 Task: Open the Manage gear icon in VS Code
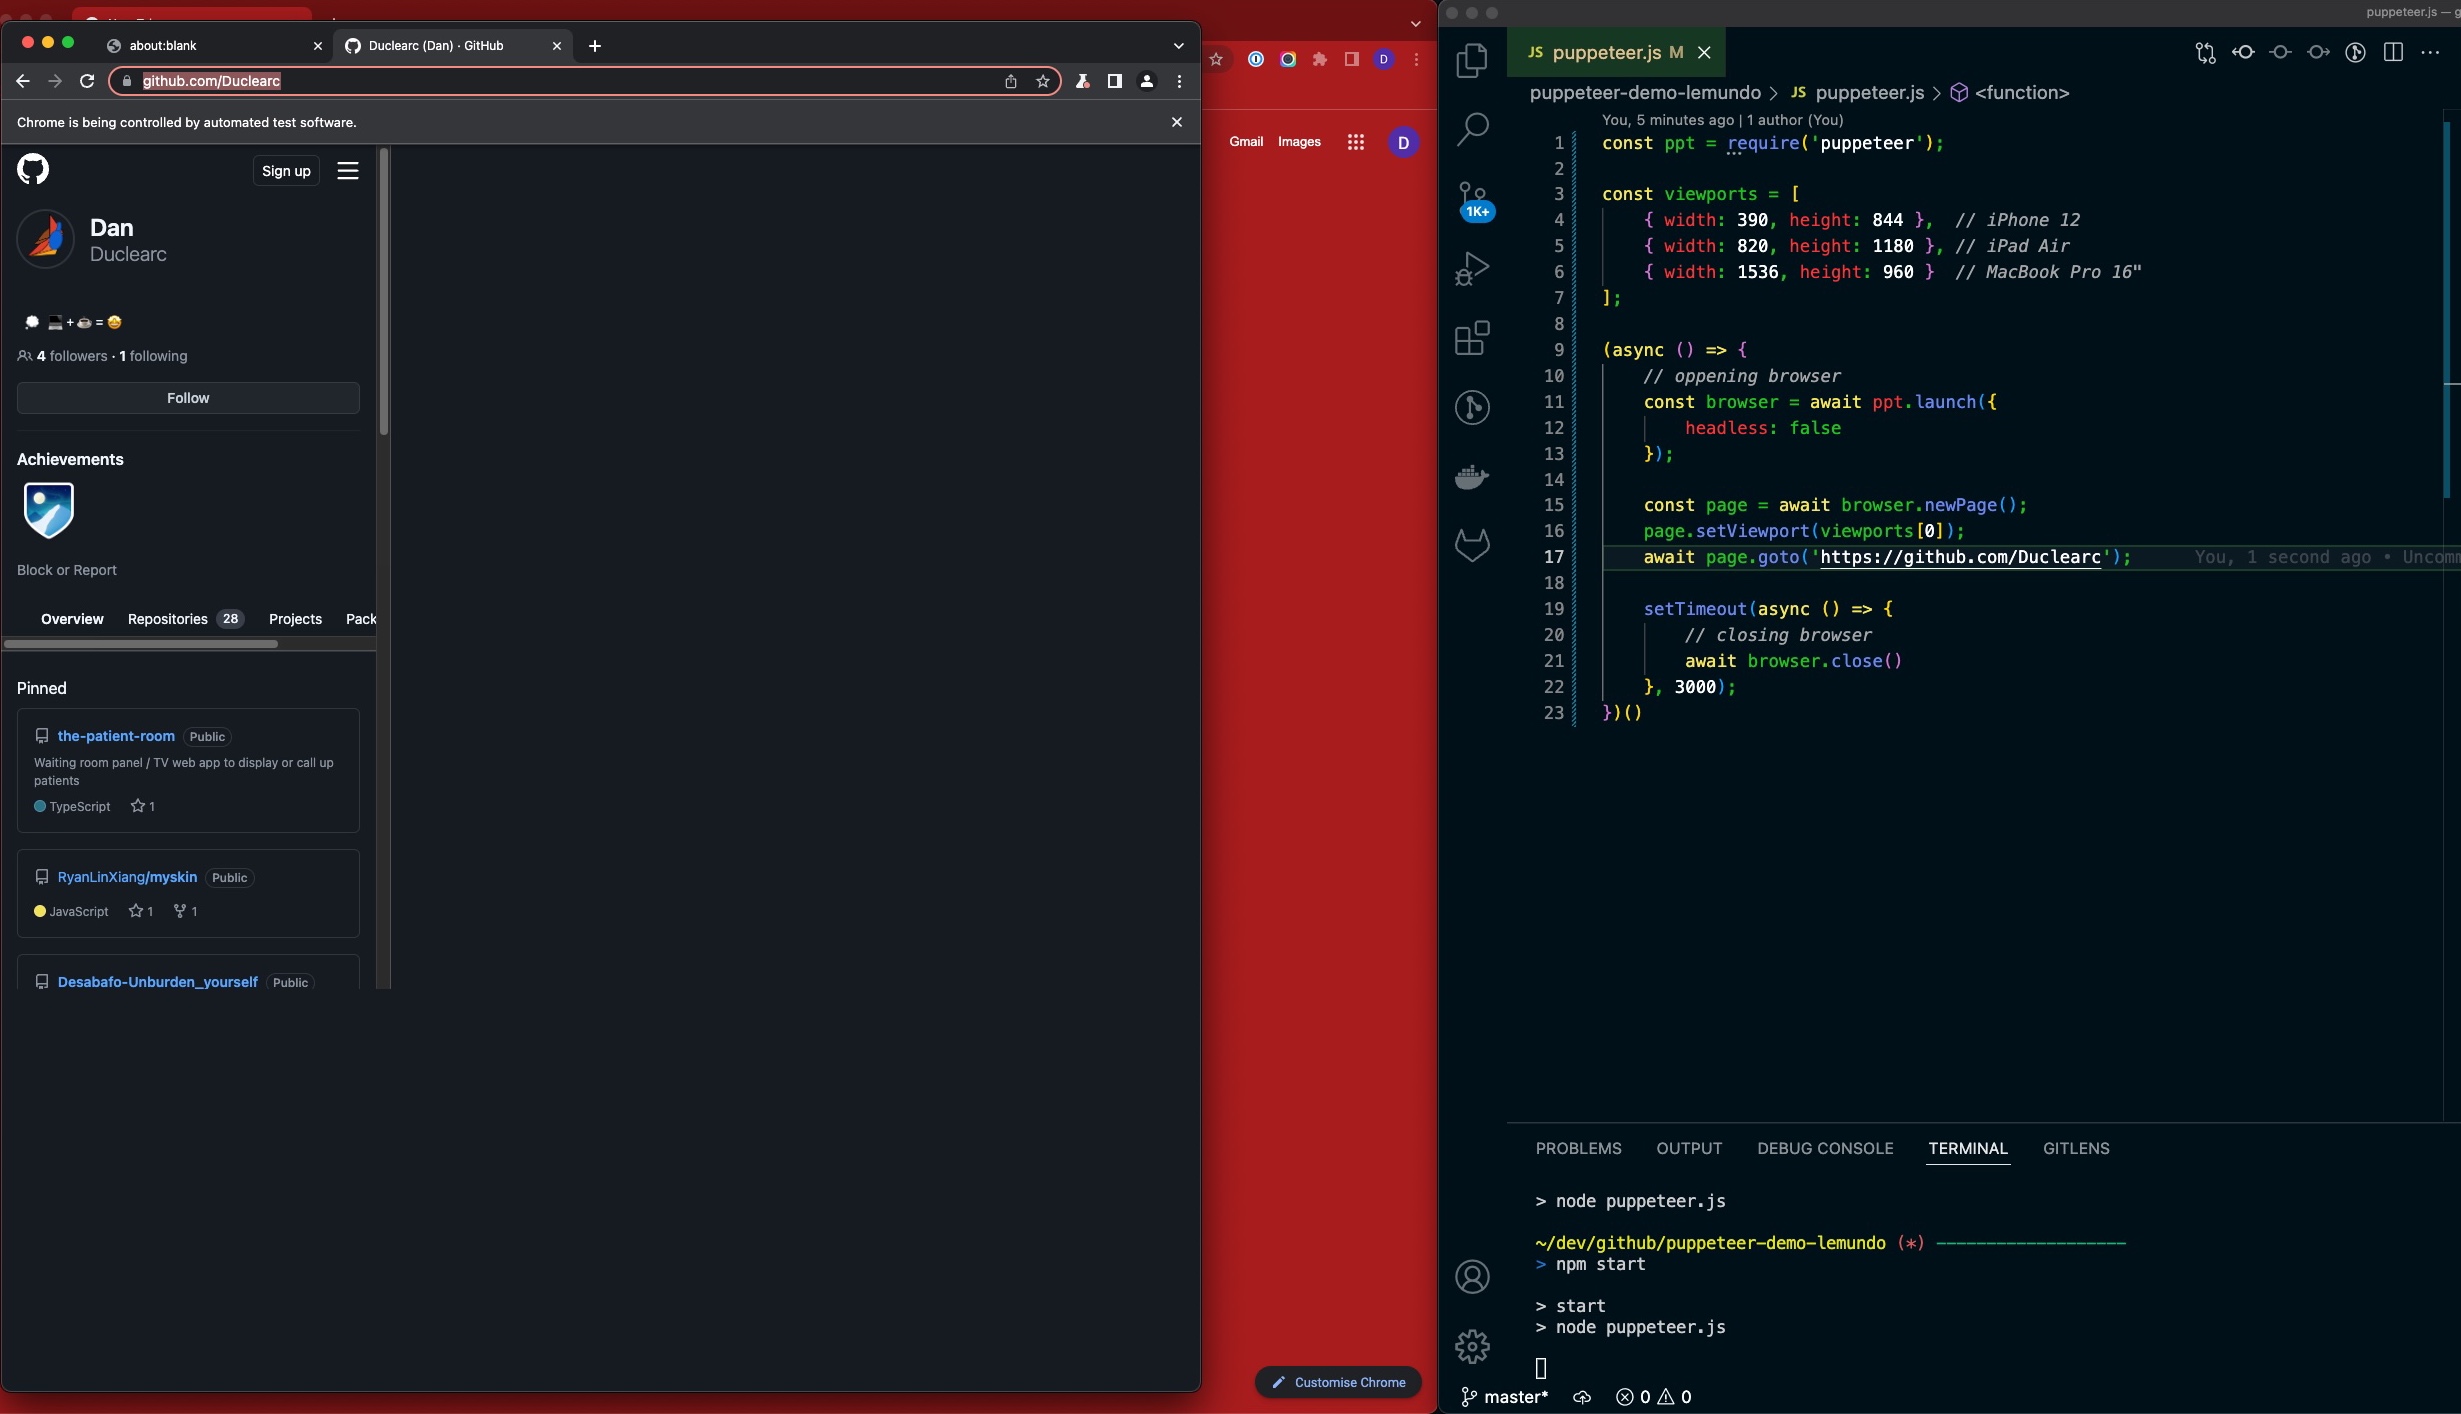(x=1472, y=1346)
